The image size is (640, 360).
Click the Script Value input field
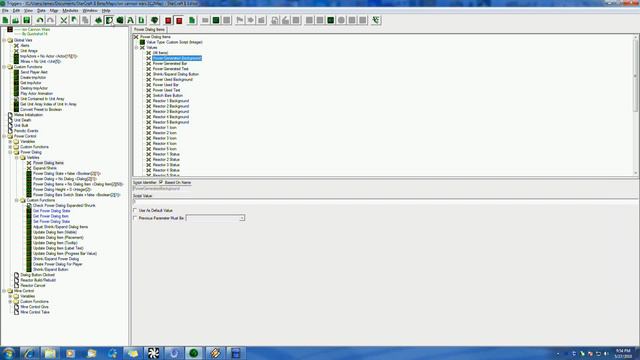point(385,202)
